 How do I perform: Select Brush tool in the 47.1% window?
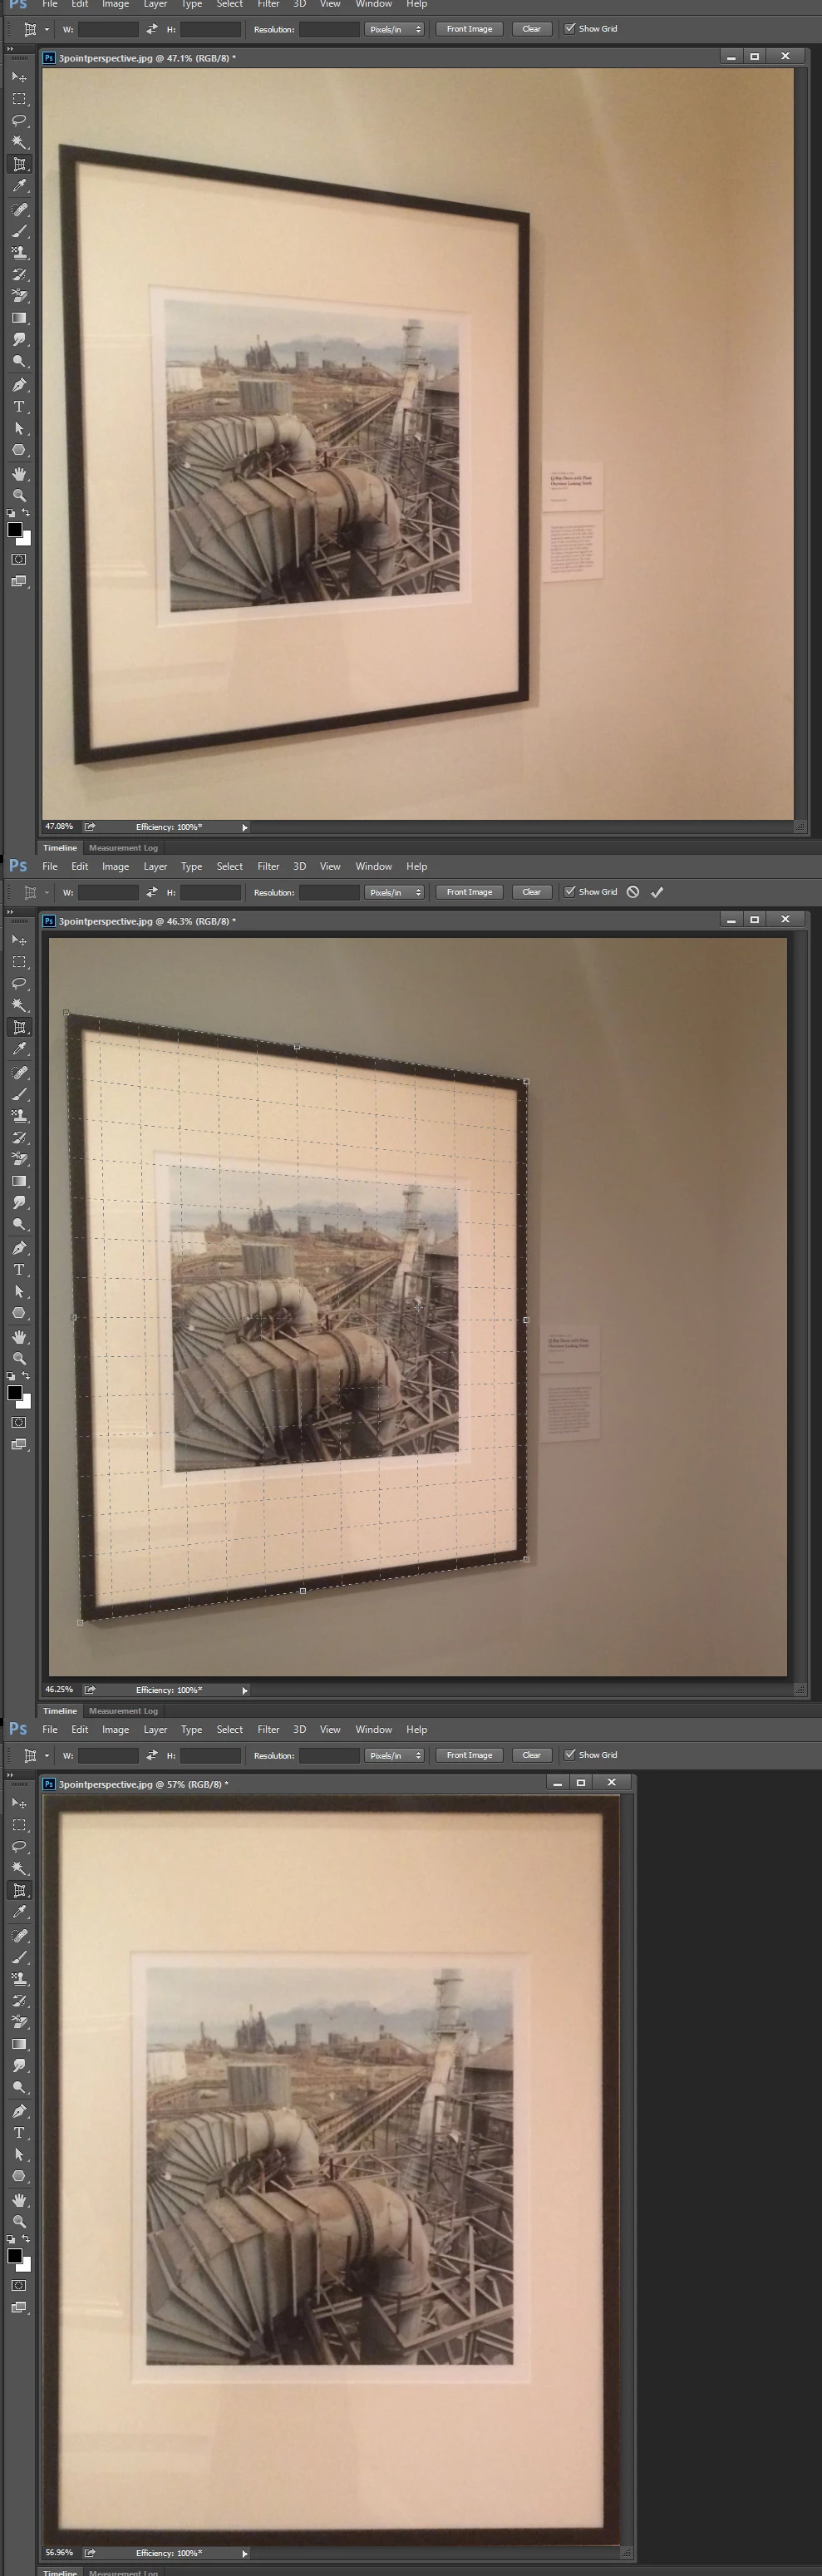(x=19, y=232)
